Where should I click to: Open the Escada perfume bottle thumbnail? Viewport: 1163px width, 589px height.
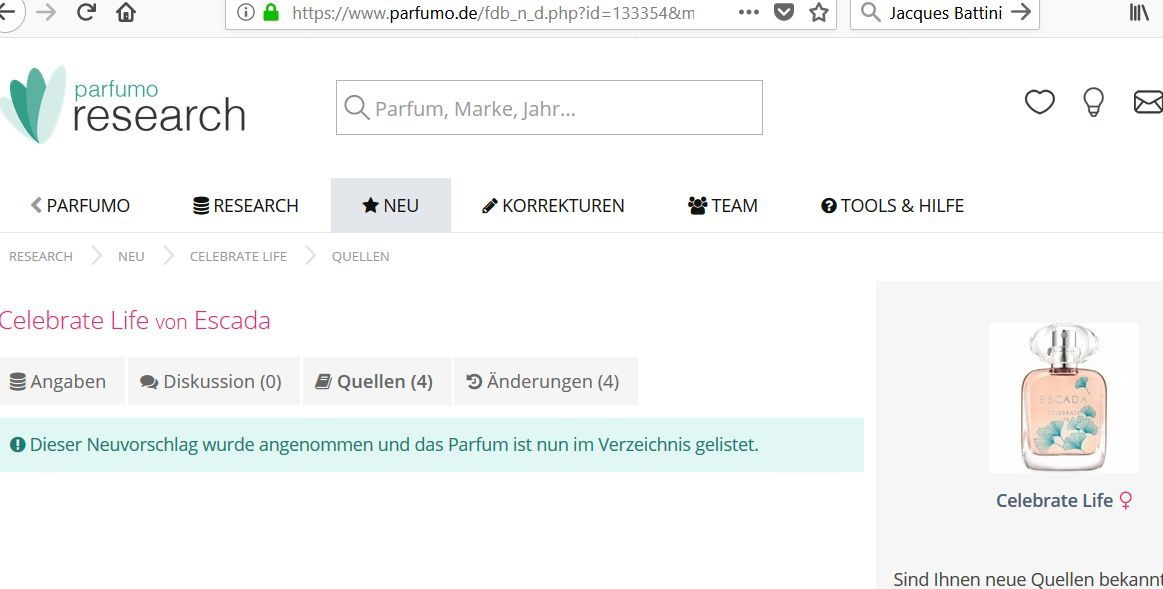(x=1064, y=398)
